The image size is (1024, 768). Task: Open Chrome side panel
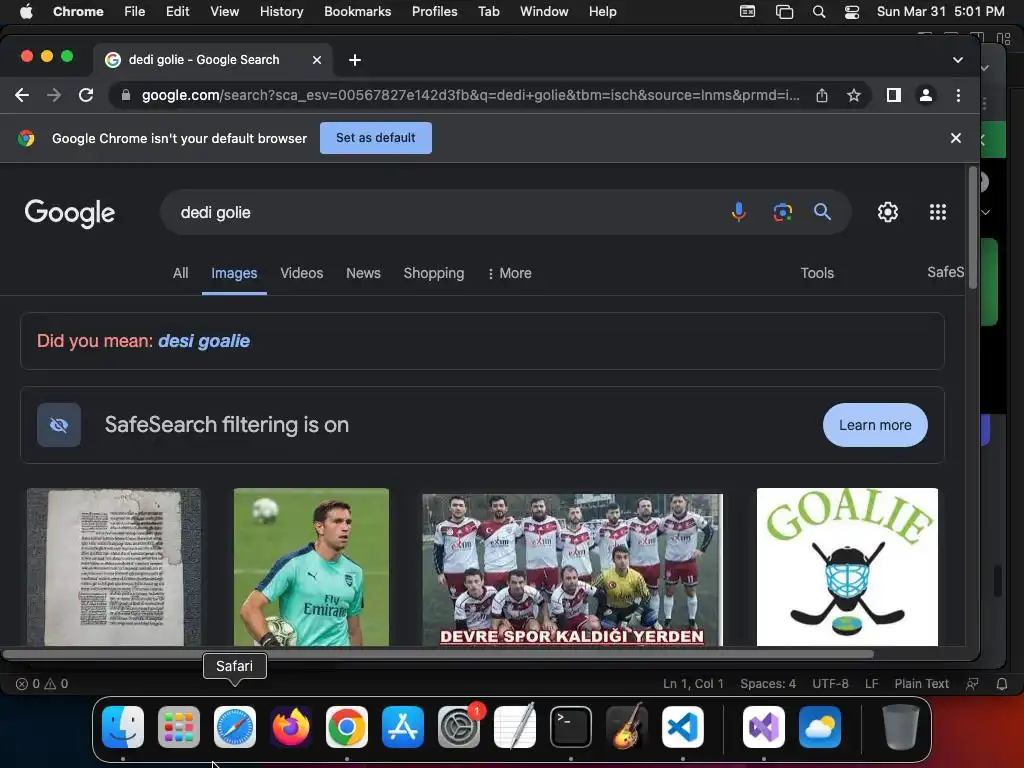[893, 95]
